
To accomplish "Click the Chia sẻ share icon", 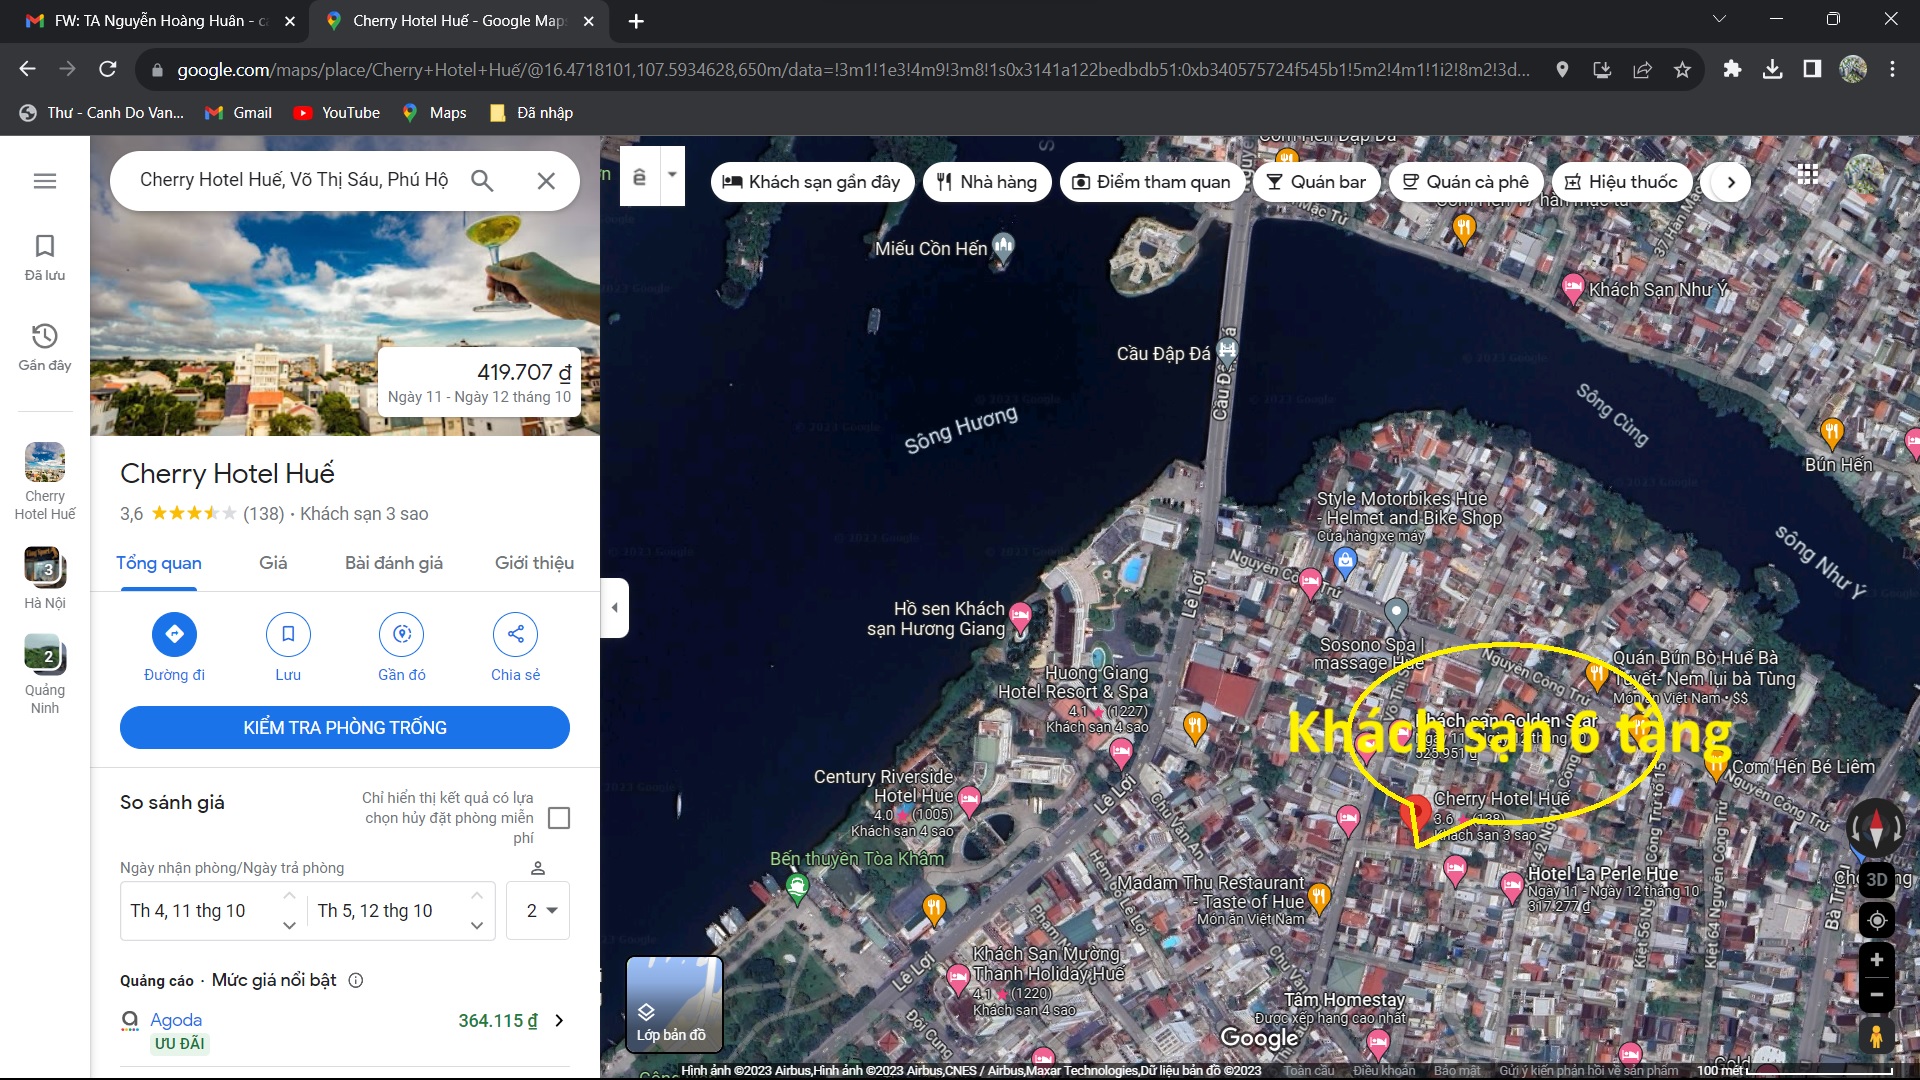I will tap(515, 634).
